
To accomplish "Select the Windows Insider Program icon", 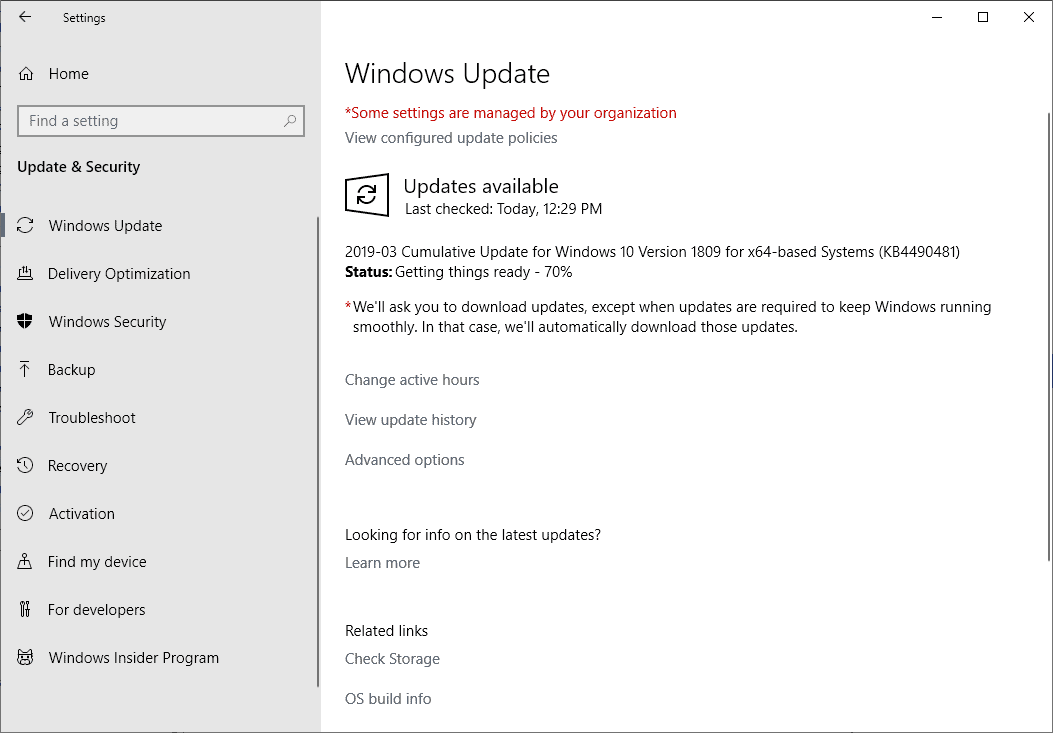I will click(25, 657).
